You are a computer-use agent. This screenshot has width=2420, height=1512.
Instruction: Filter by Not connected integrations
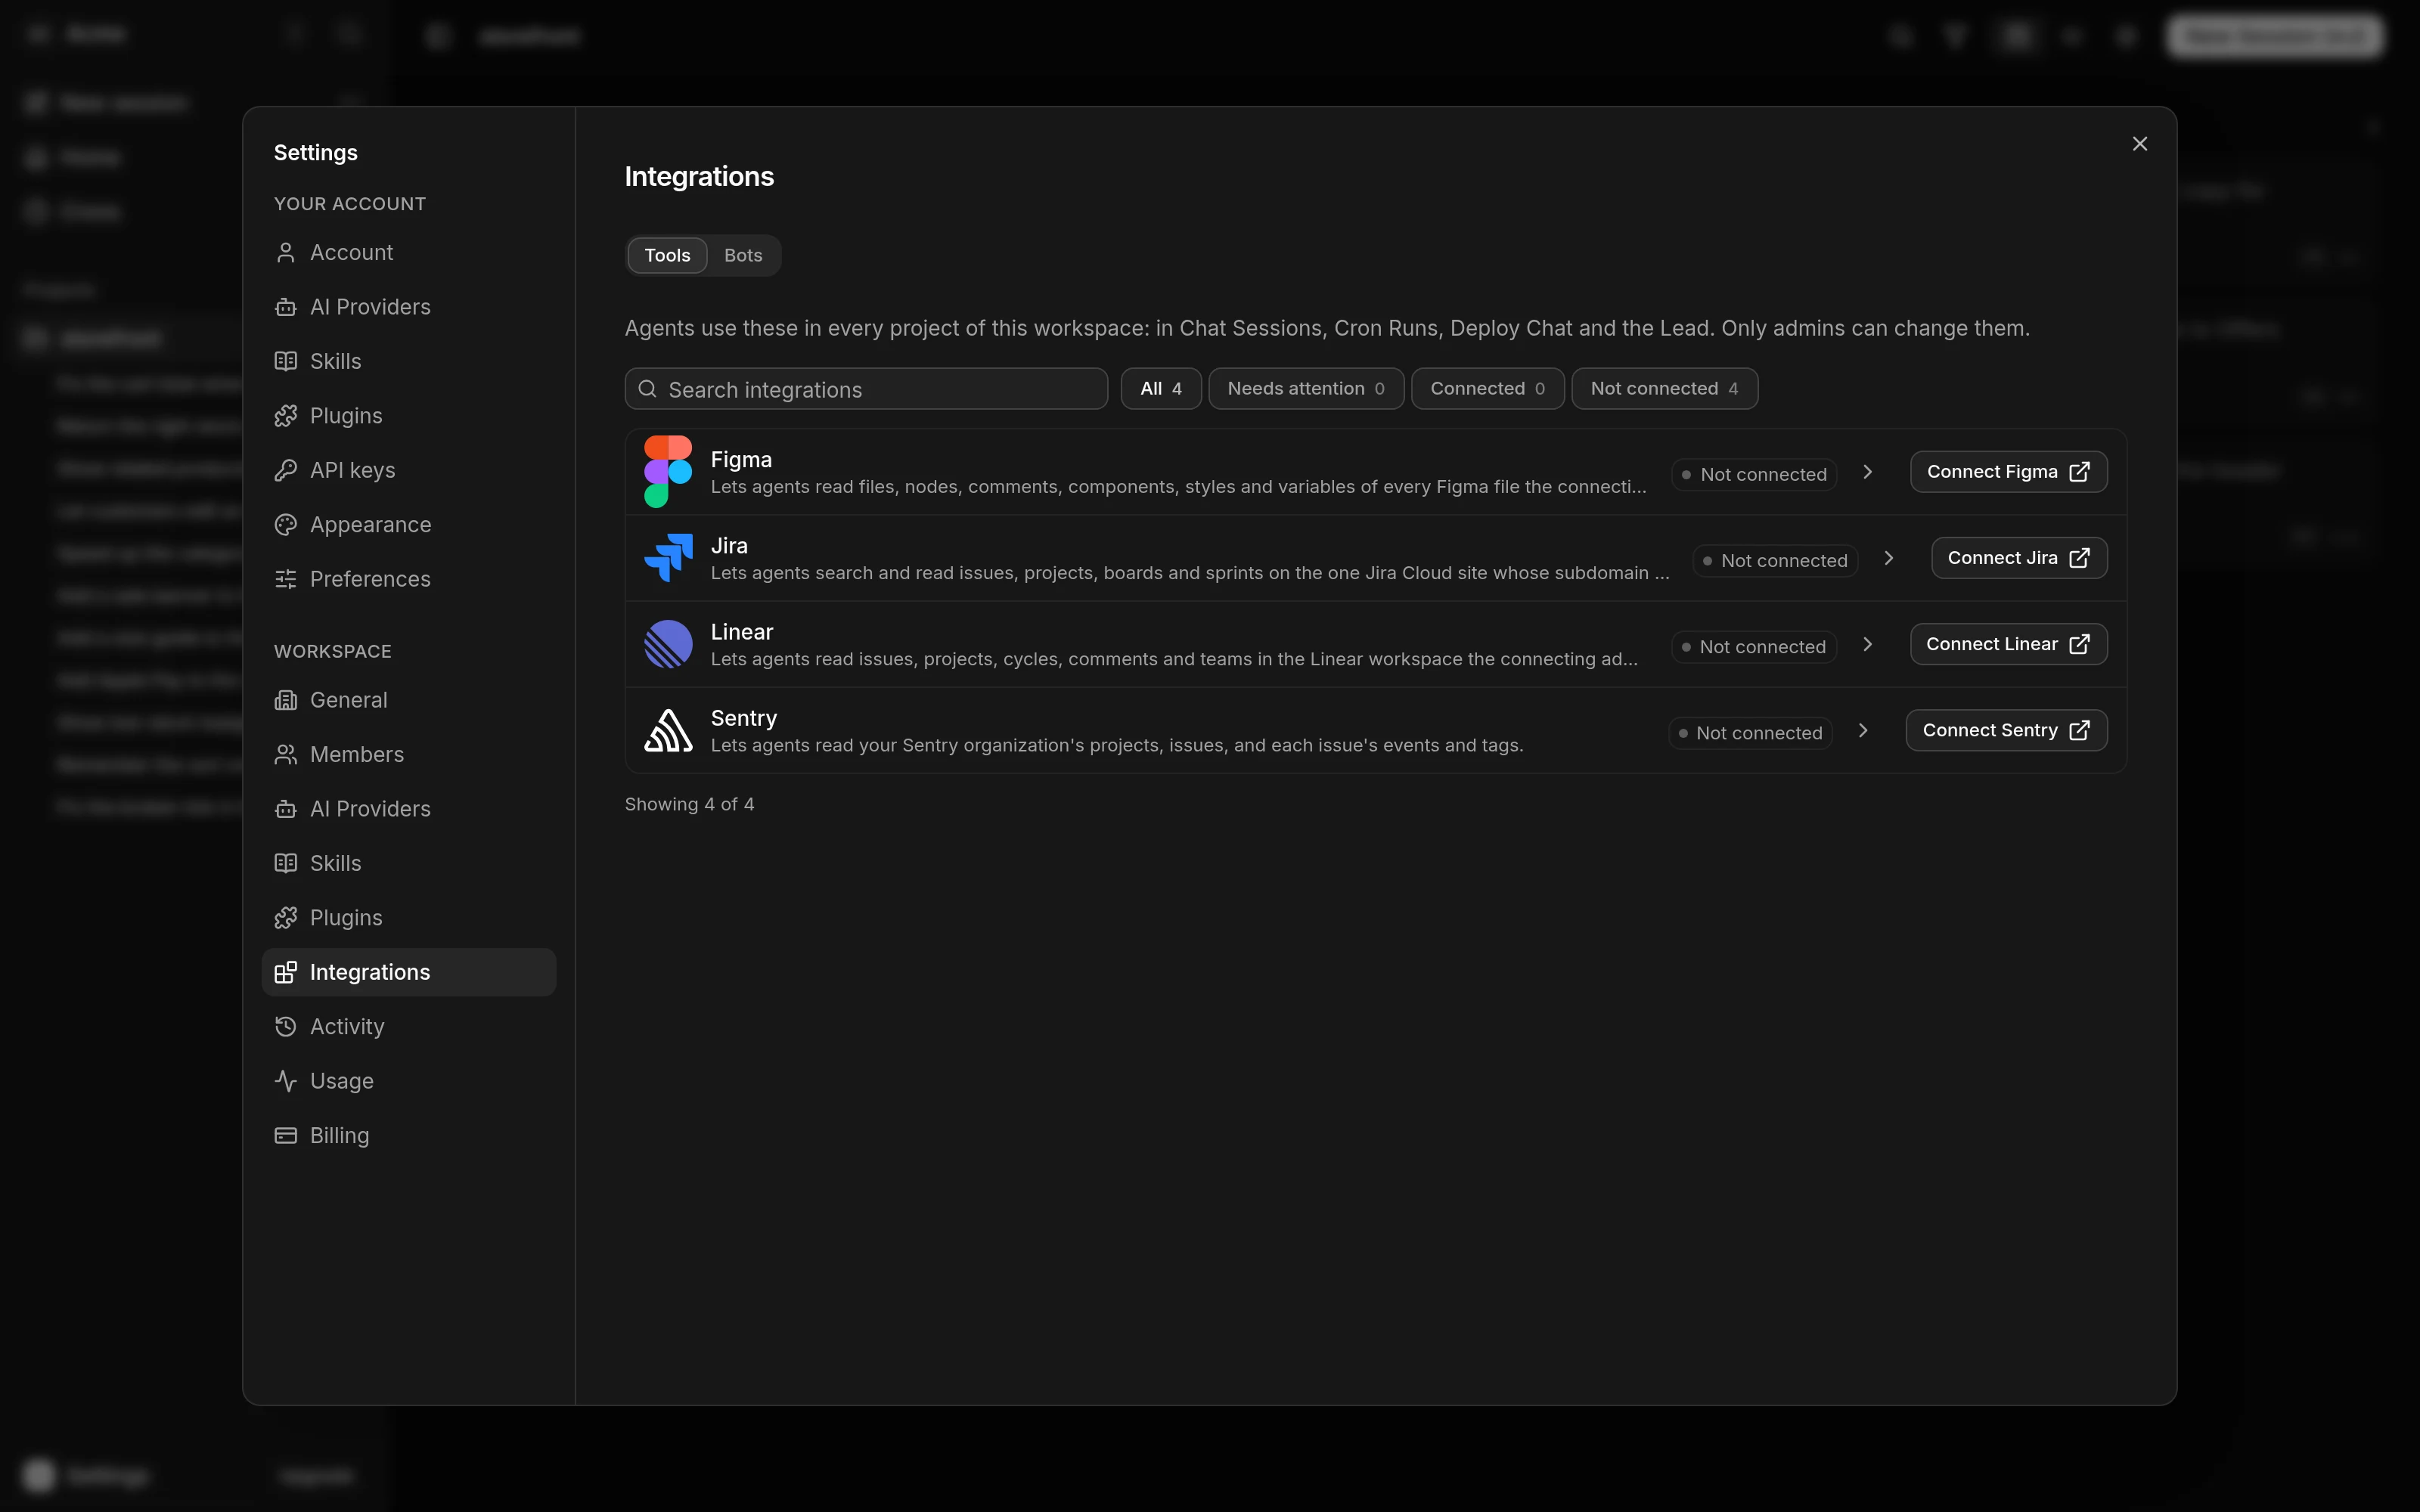click(x=1664, y=389)
